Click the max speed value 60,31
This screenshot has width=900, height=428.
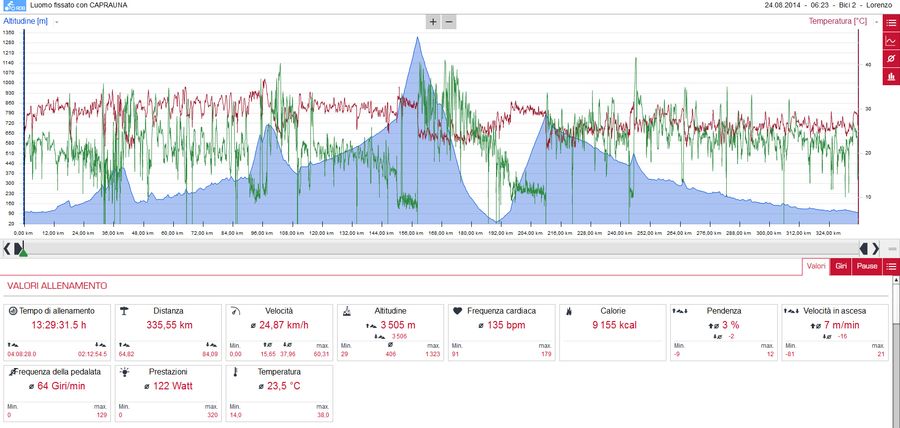[322, 354]
